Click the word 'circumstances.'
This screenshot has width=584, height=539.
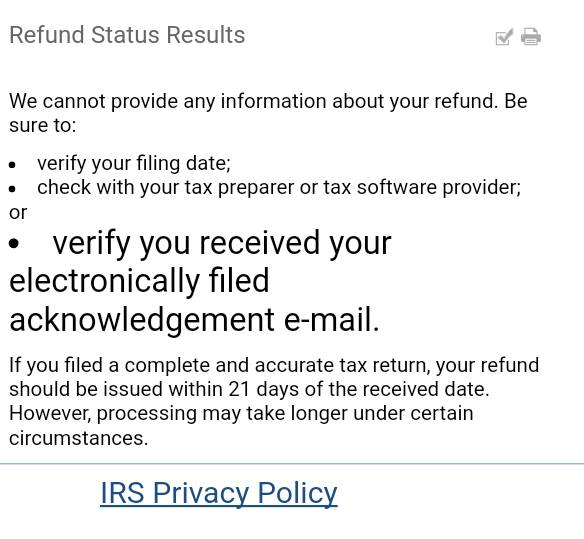79,438
